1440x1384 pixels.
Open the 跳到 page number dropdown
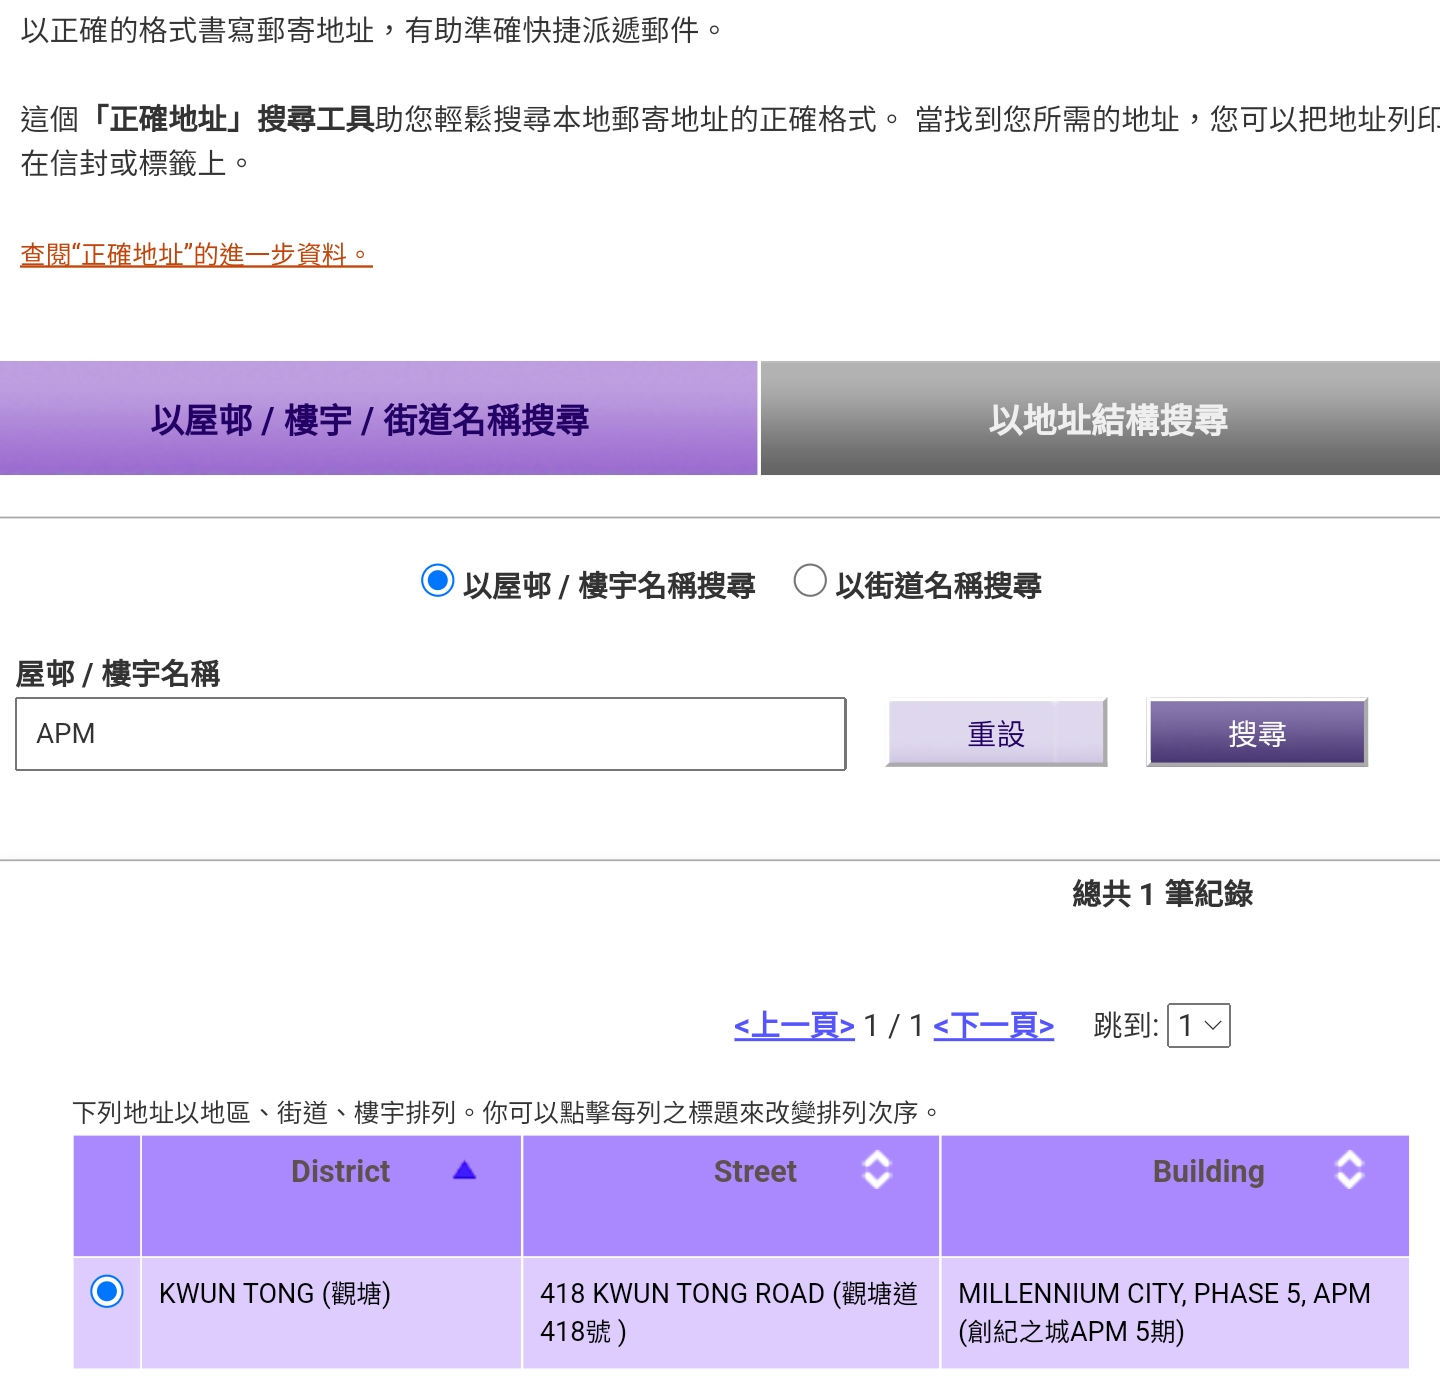coord(1199,1025)
